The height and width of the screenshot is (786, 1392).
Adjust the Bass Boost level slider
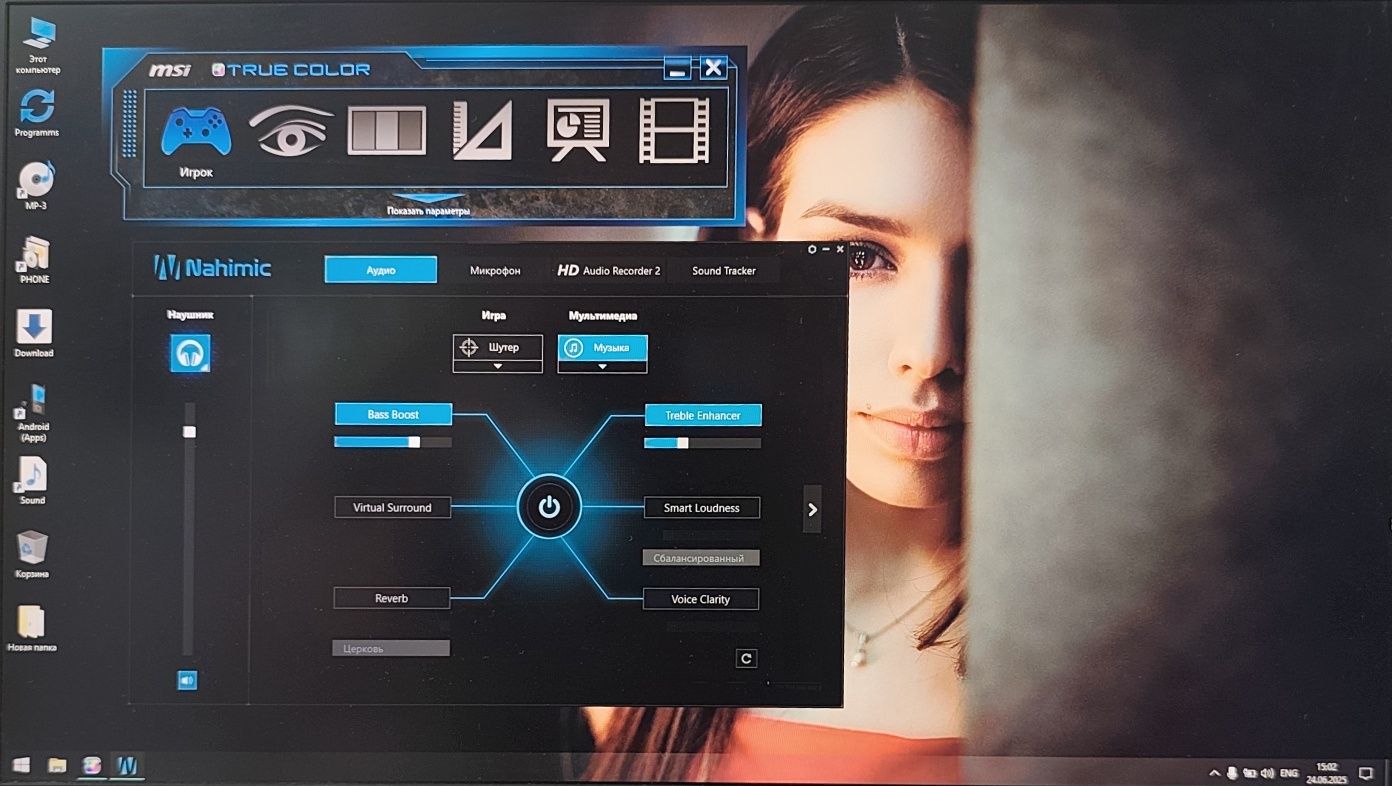(393, 442)
